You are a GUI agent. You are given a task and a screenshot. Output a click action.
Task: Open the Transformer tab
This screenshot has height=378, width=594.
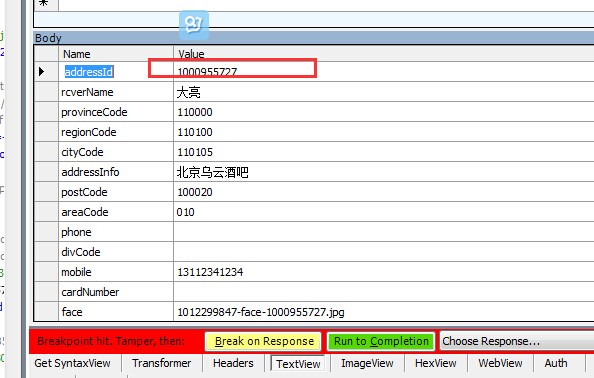162,363
